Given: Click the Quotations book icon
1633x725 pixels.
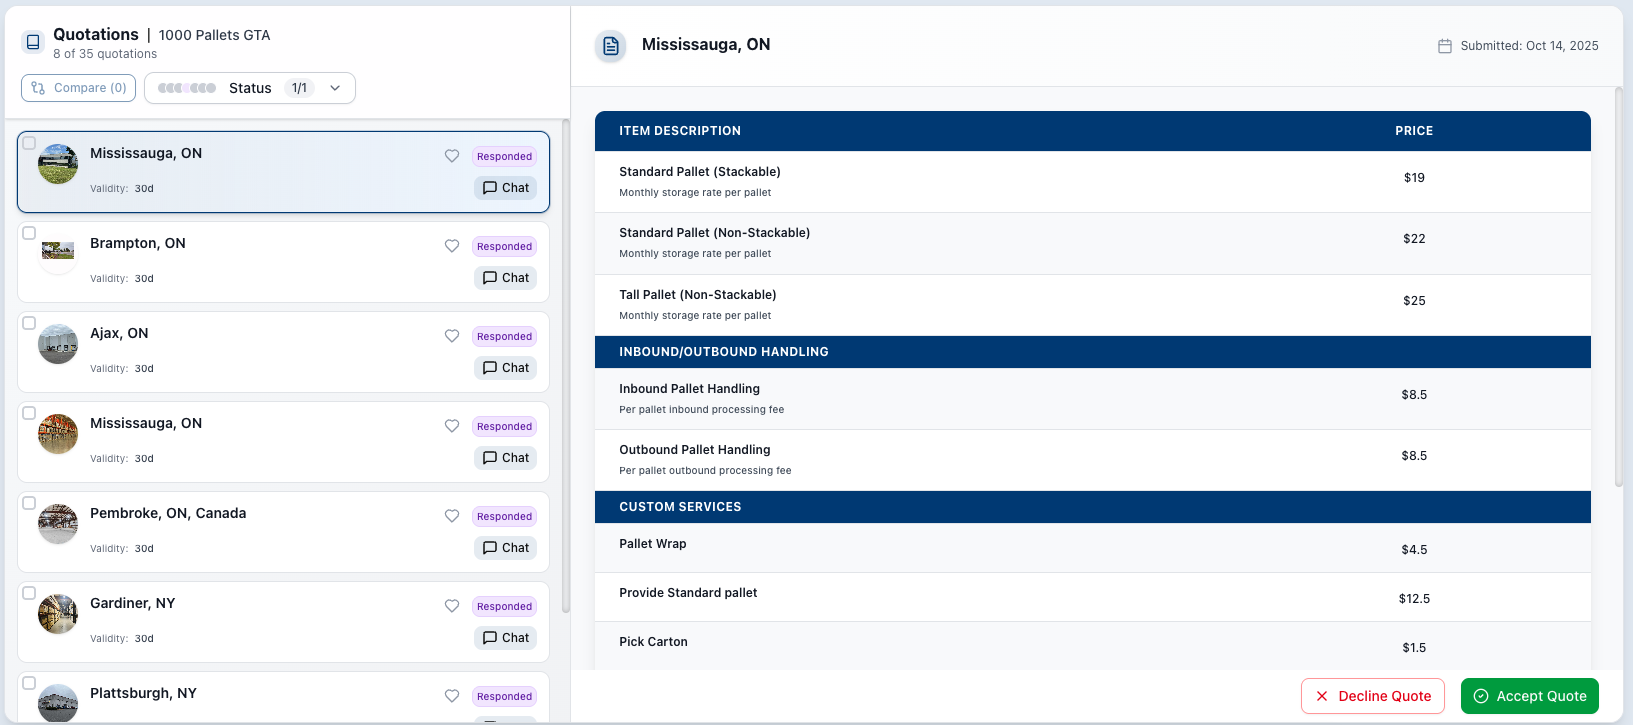Looking at the screenshot, I should pyautogui.click(x=33, y=42).
